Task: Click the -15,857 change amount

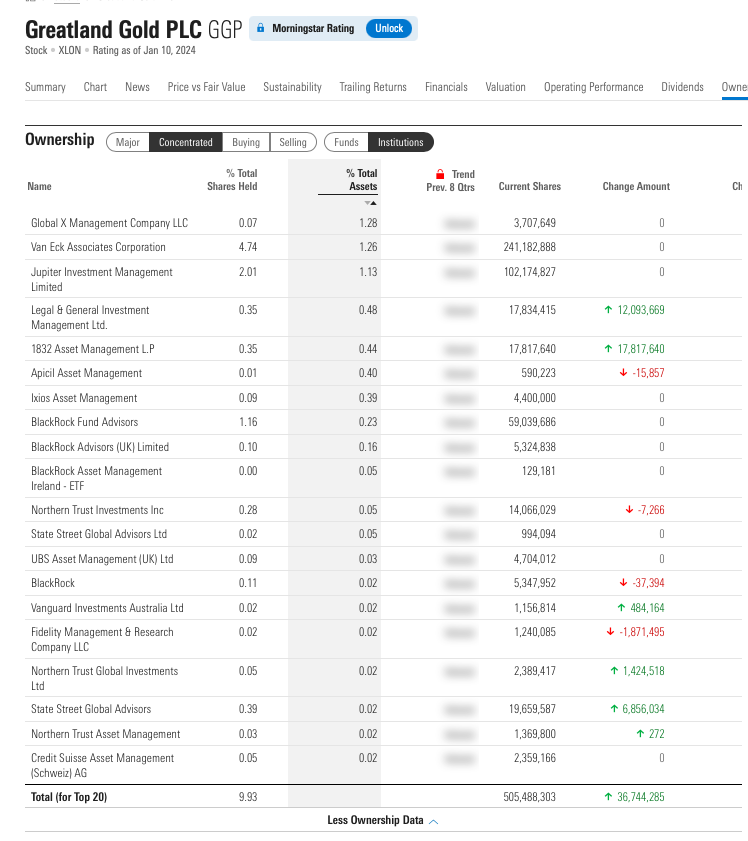Action: (x=648, y=373)
